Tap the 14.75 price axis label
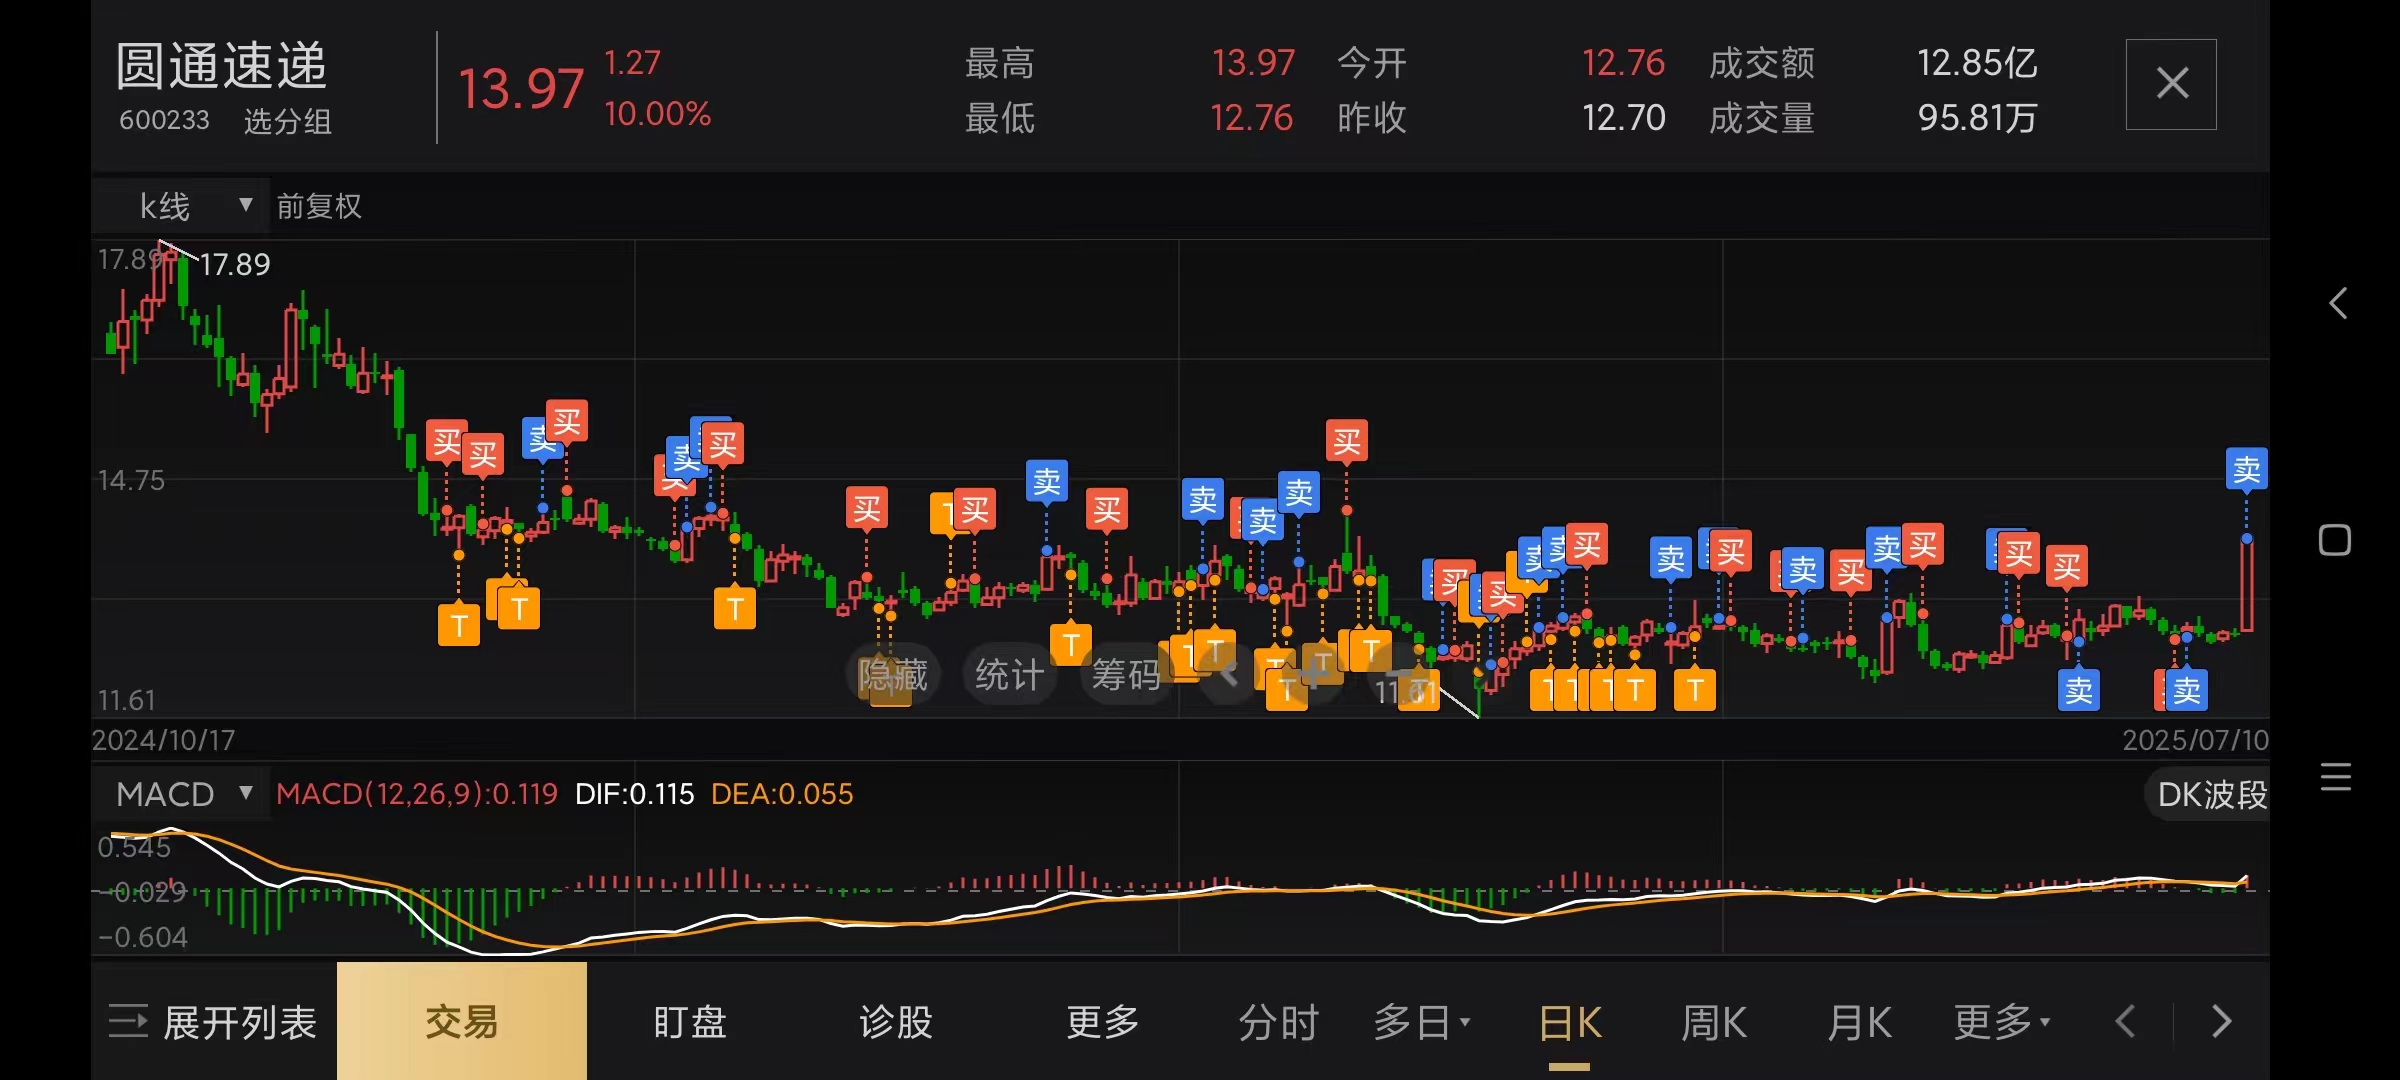The width and height of the screenshot is (2400, 1080). pyautogui.click(x=131, y=480)
